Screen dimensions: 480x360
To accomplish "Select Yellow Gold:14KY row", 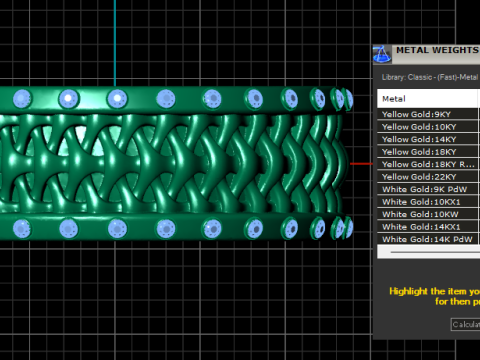I will [428, 139].
